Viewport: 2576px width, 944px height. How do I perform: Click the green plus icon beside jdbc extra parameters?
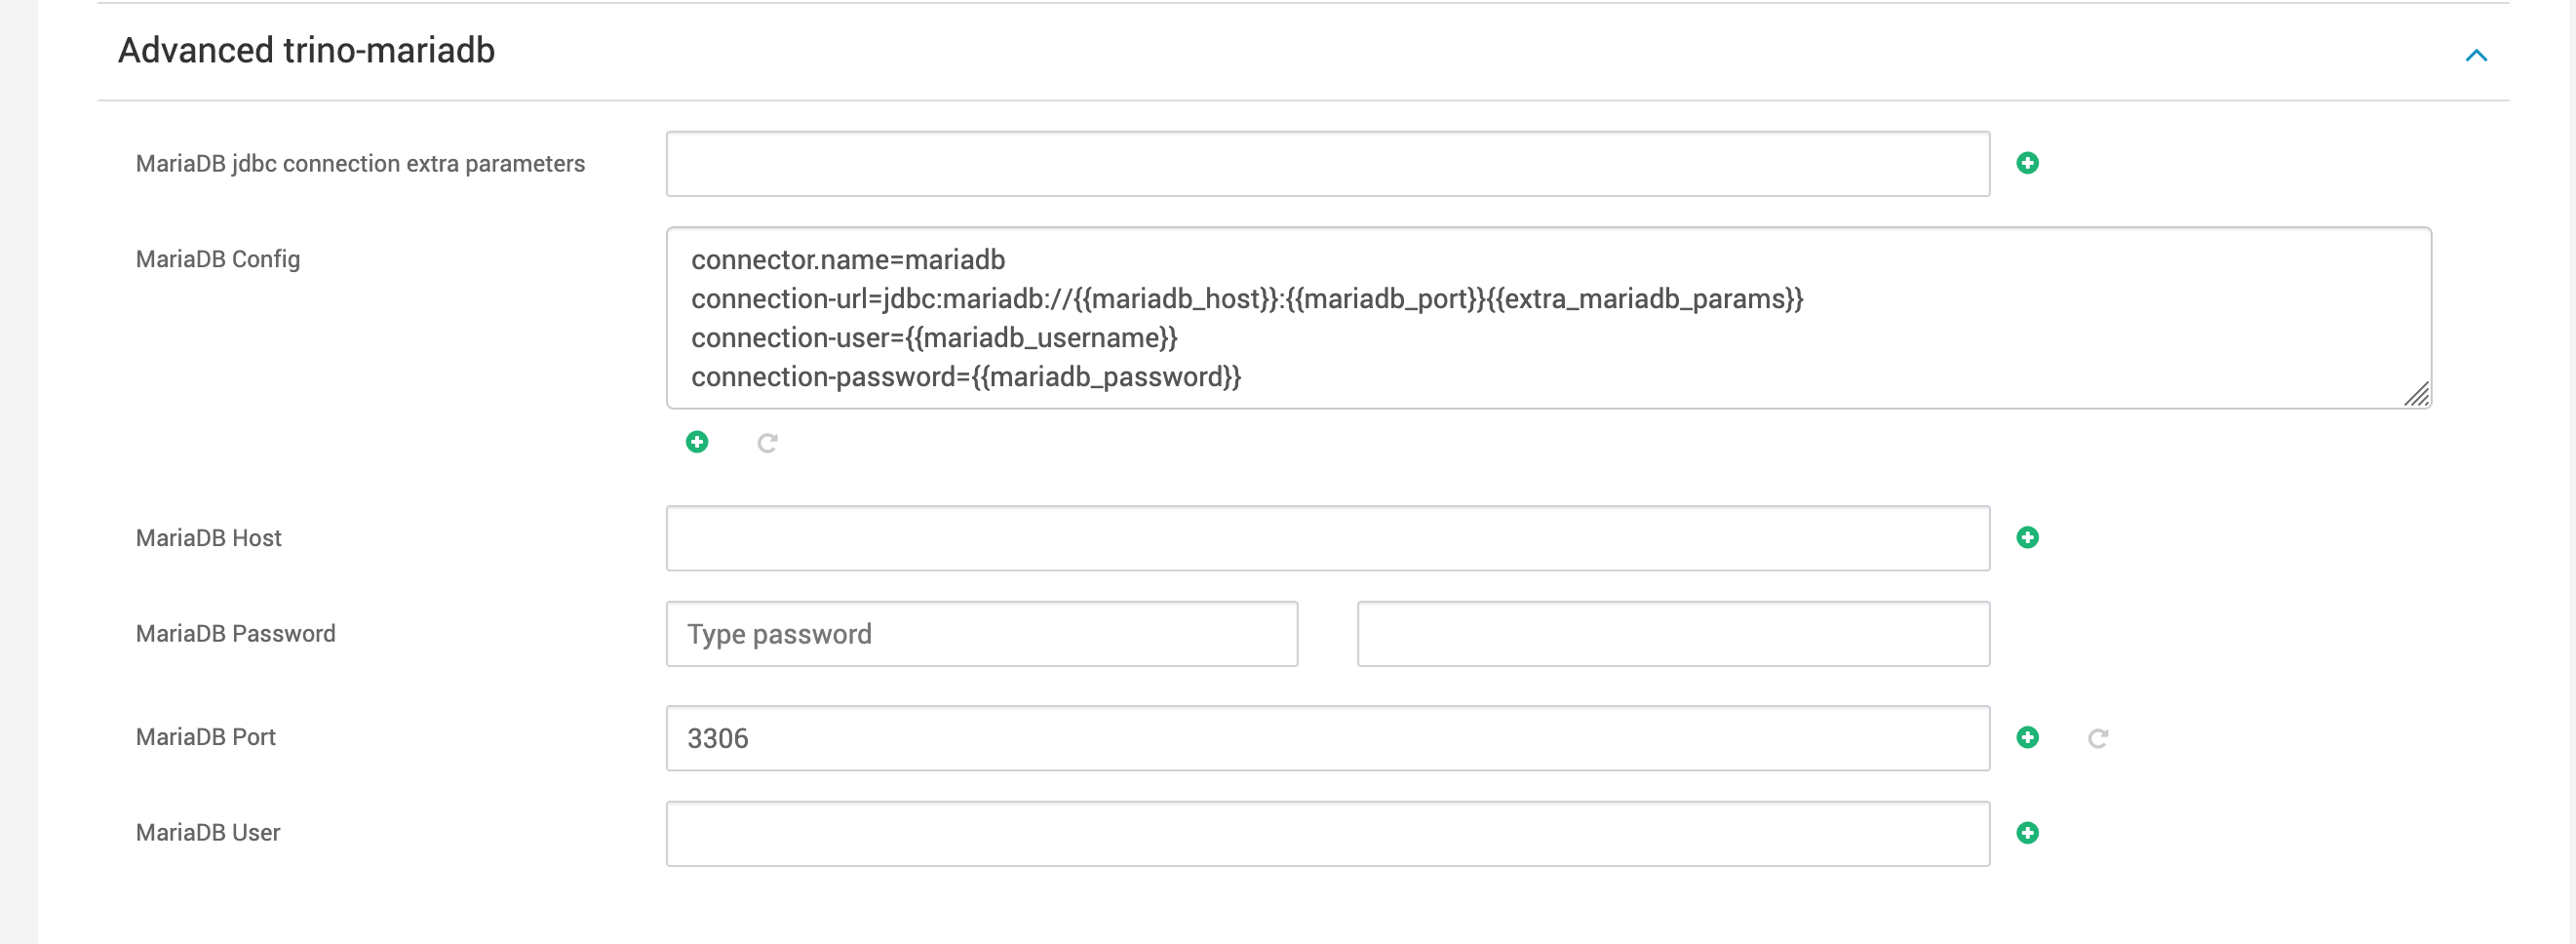(x=2027, y=163)
